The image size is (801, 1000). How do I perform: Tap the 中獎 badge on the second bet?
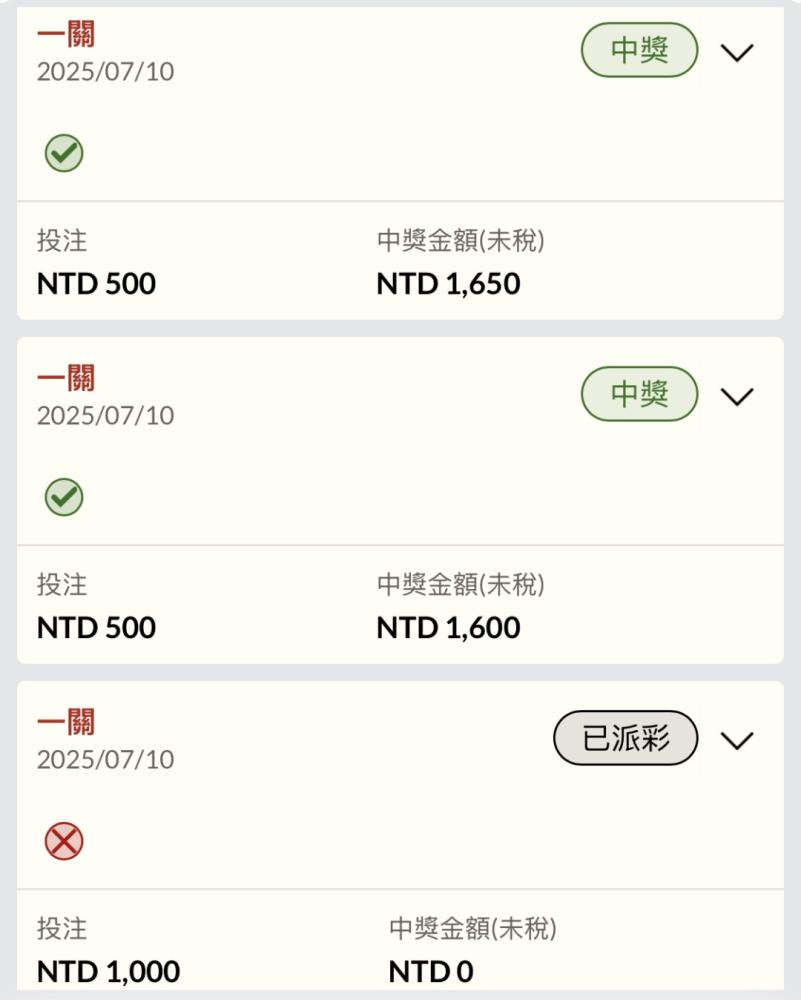(x=639, y=394)
